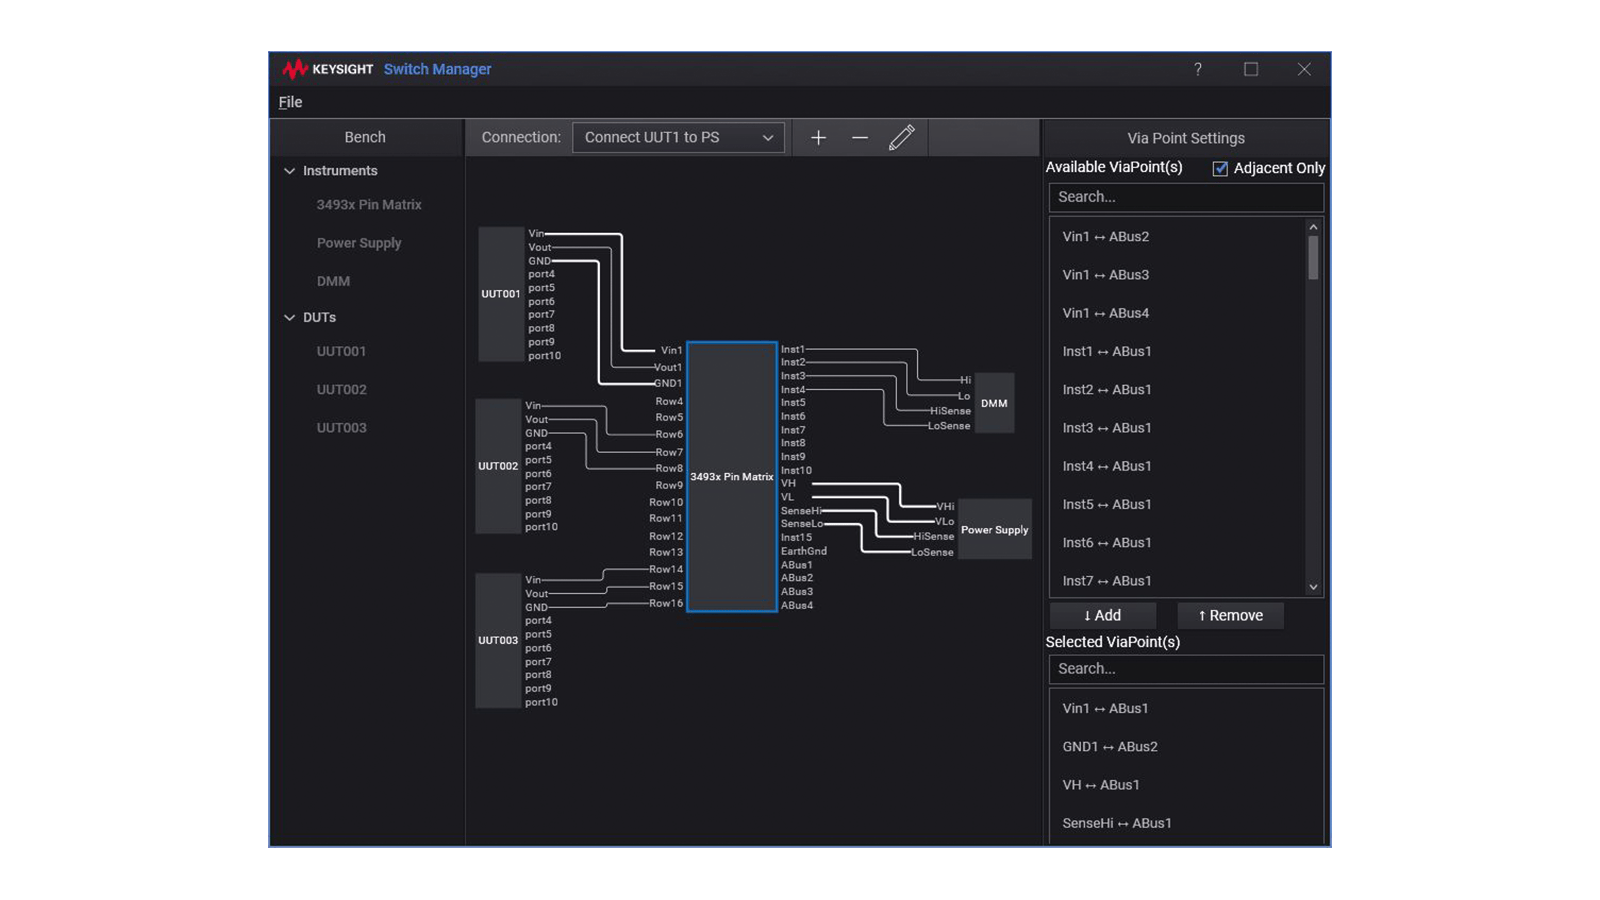Open the File menu
Viewport: 1600px width, 900px height.
(x=290, y=102)
